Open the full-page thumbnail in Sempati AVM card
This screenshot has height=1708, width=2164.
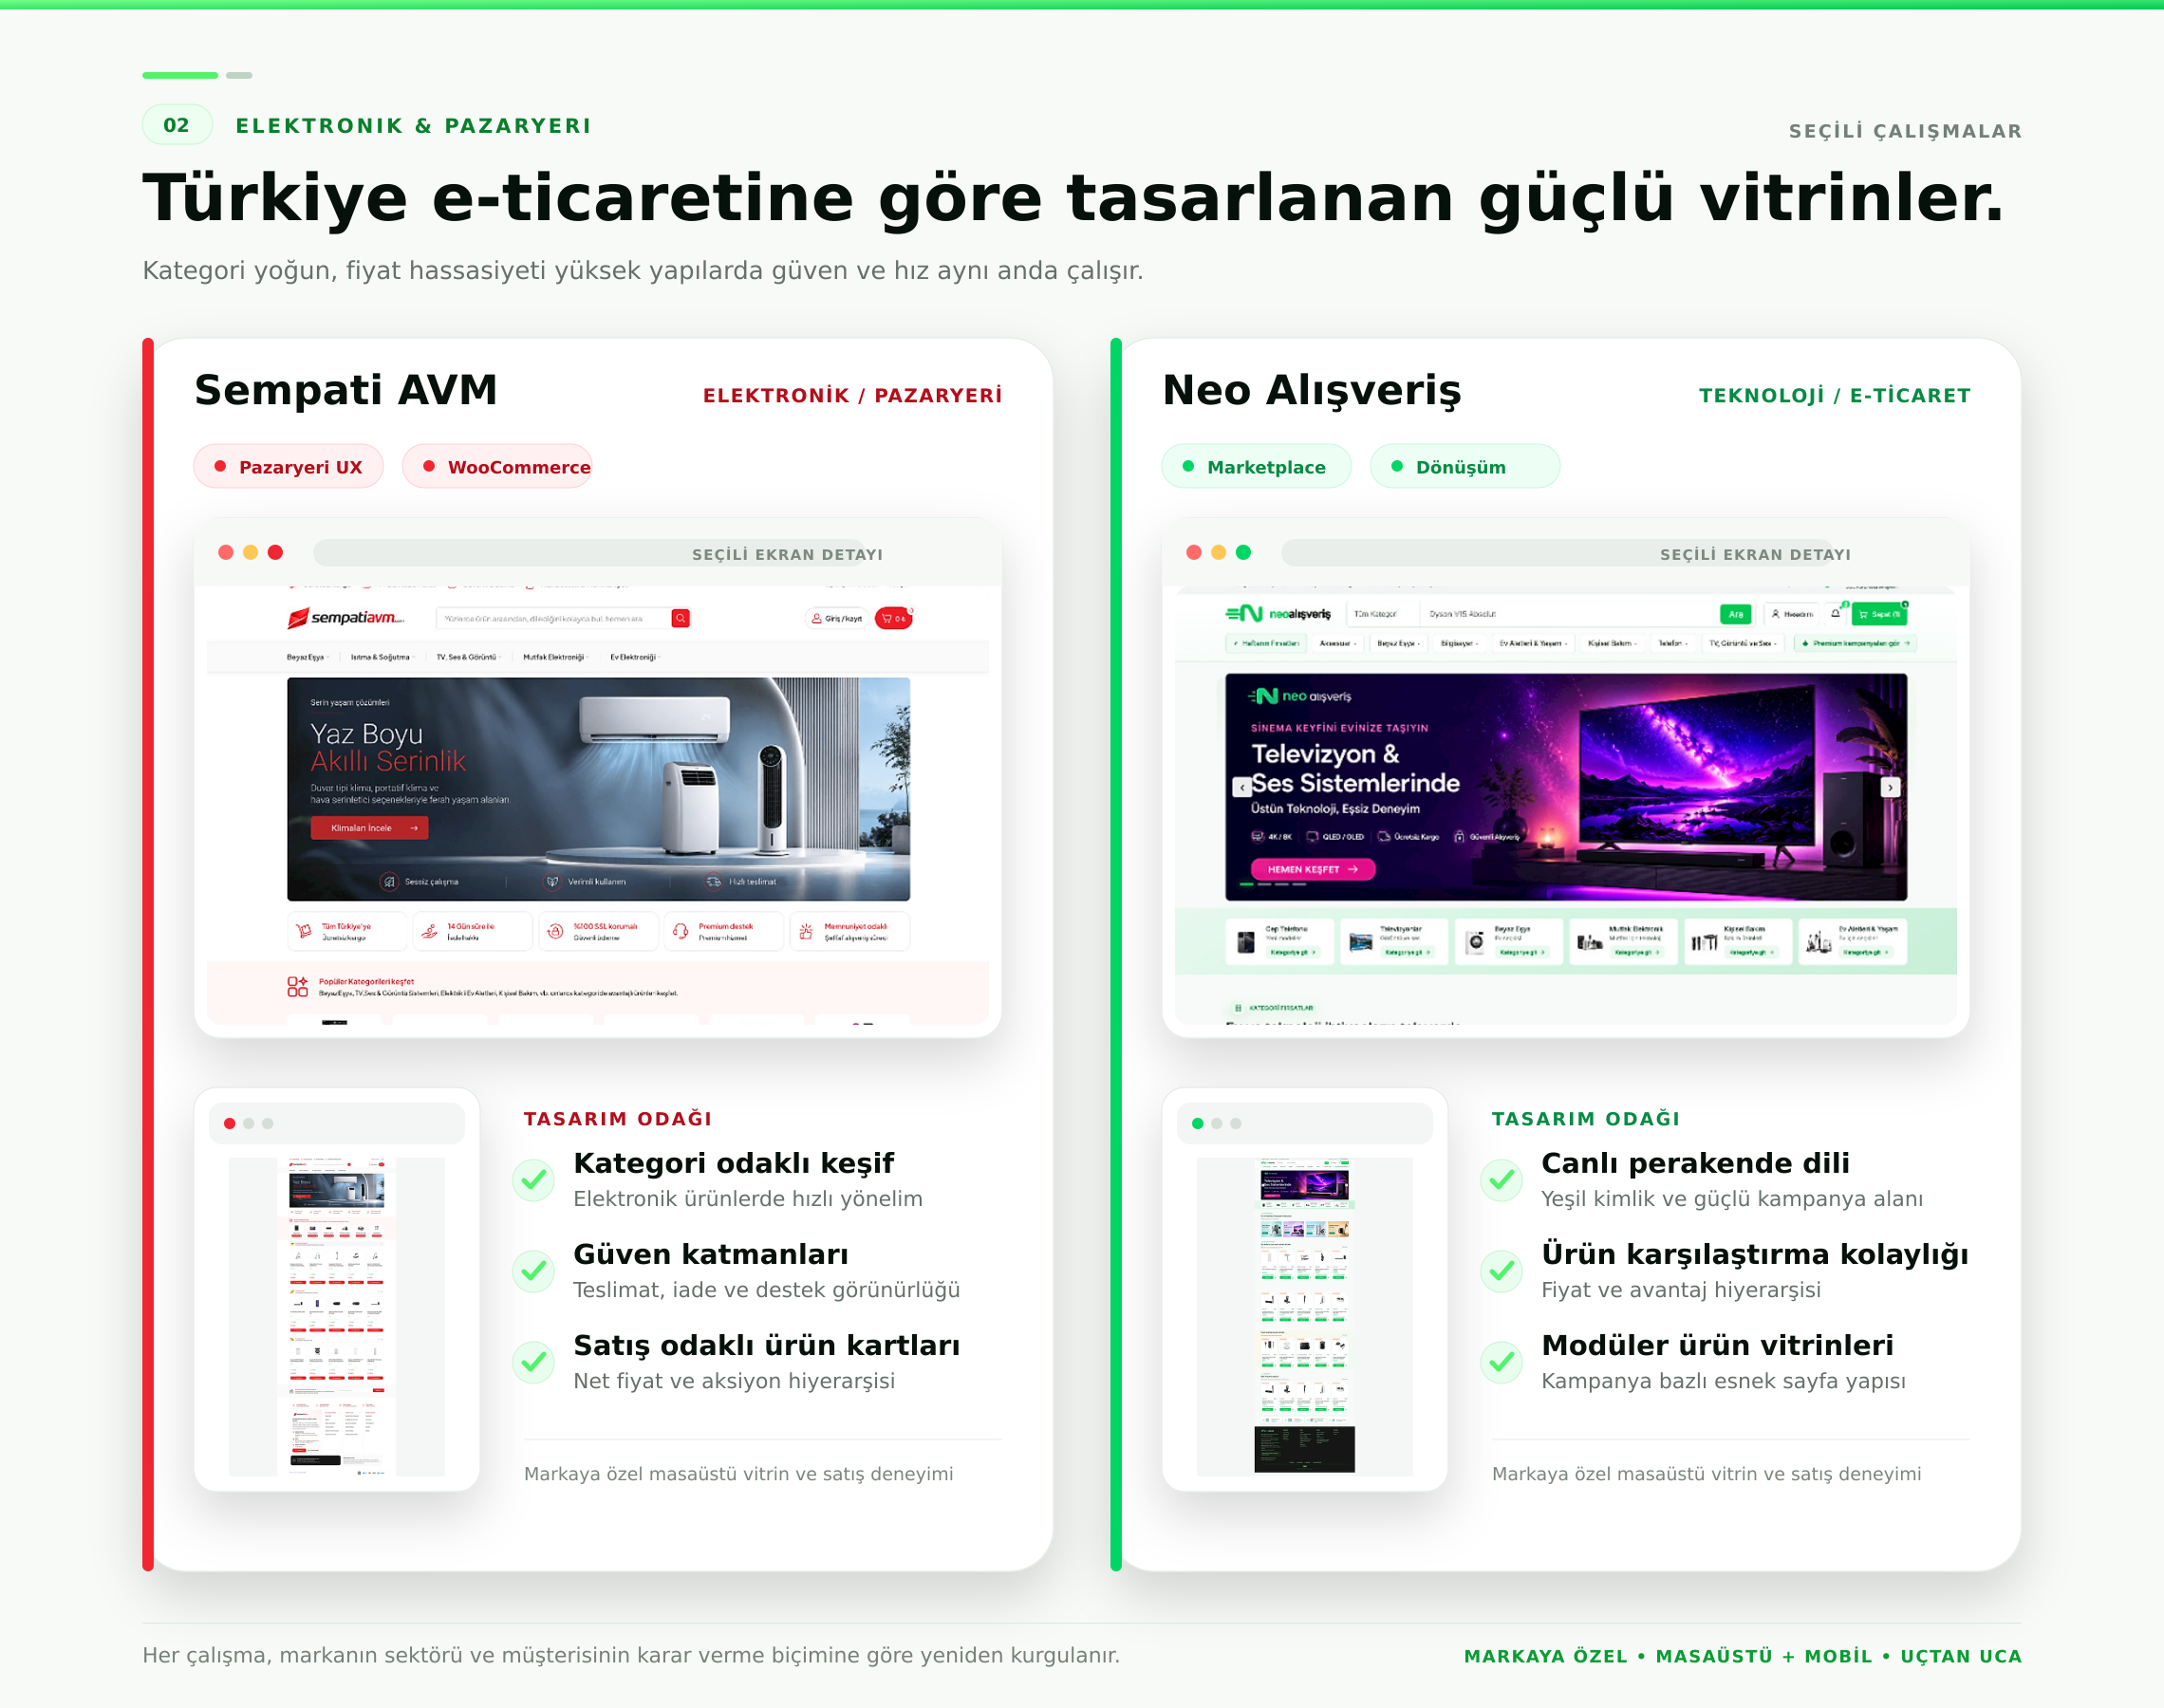[x=337, y=1316]
